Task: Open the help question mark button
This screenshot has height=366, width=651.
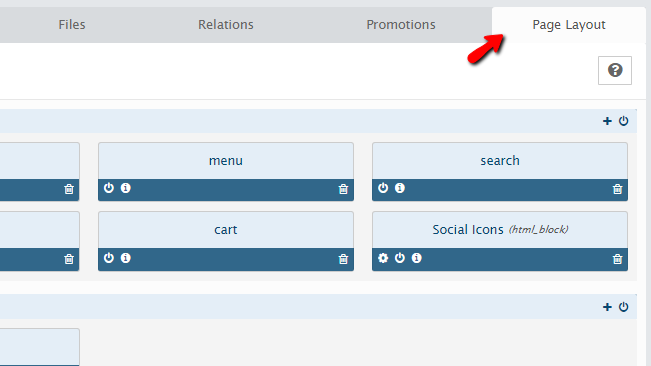Action: (x=615, y=71)
